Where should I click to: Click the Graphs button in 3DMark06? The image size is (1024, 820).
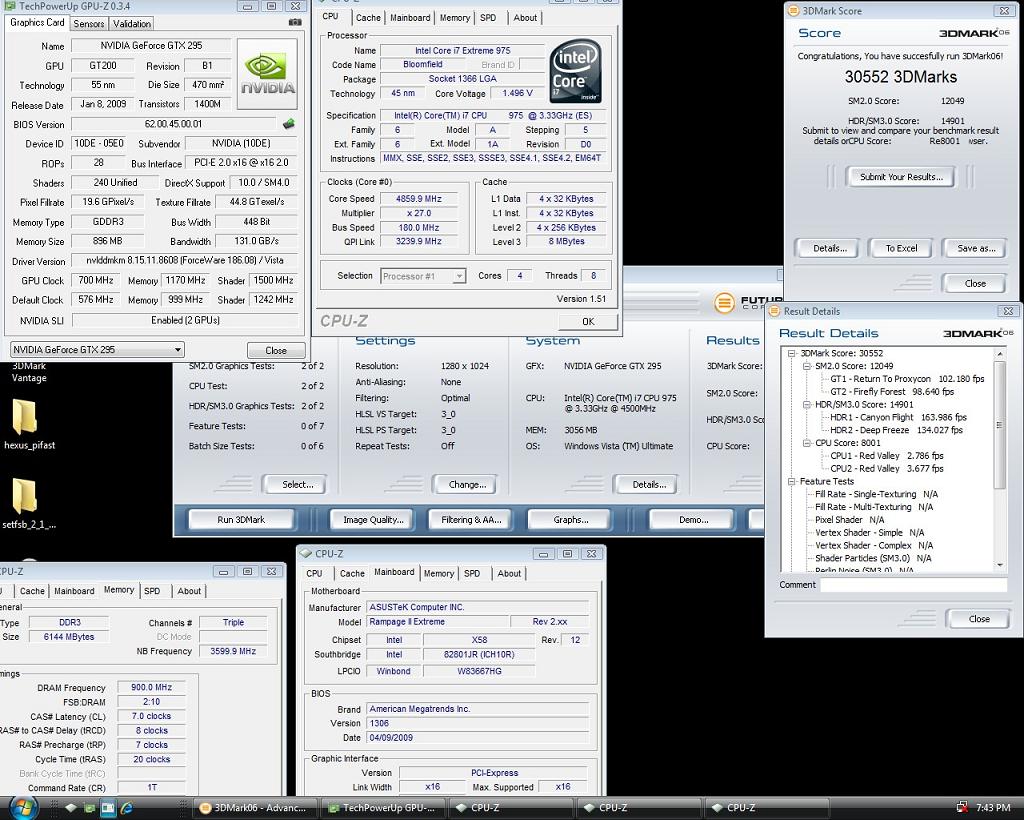coord(570,520)
